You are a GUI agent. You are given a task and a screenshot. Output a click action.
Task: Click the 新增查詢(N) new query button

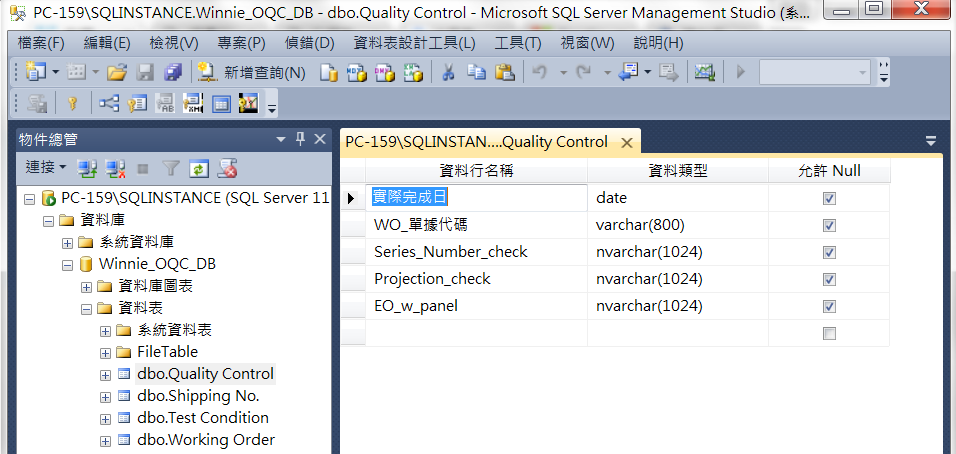[x=251, y=73]
